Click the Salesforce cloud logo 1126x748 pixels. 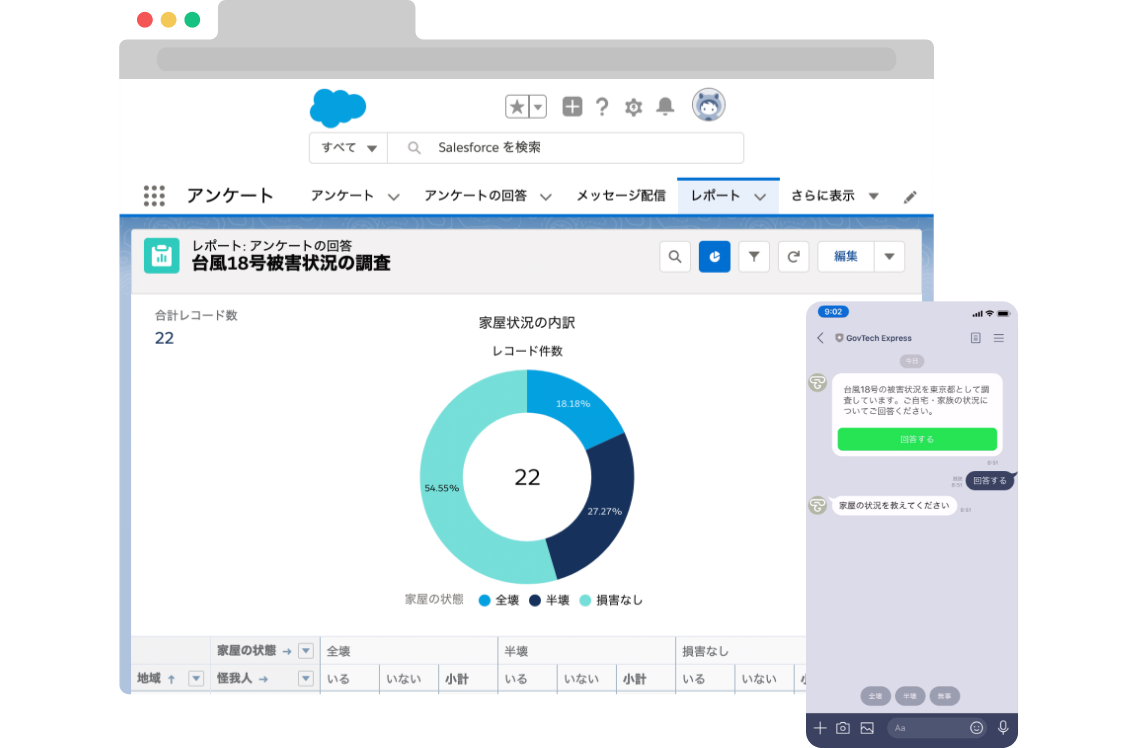(x=337, y=106)
